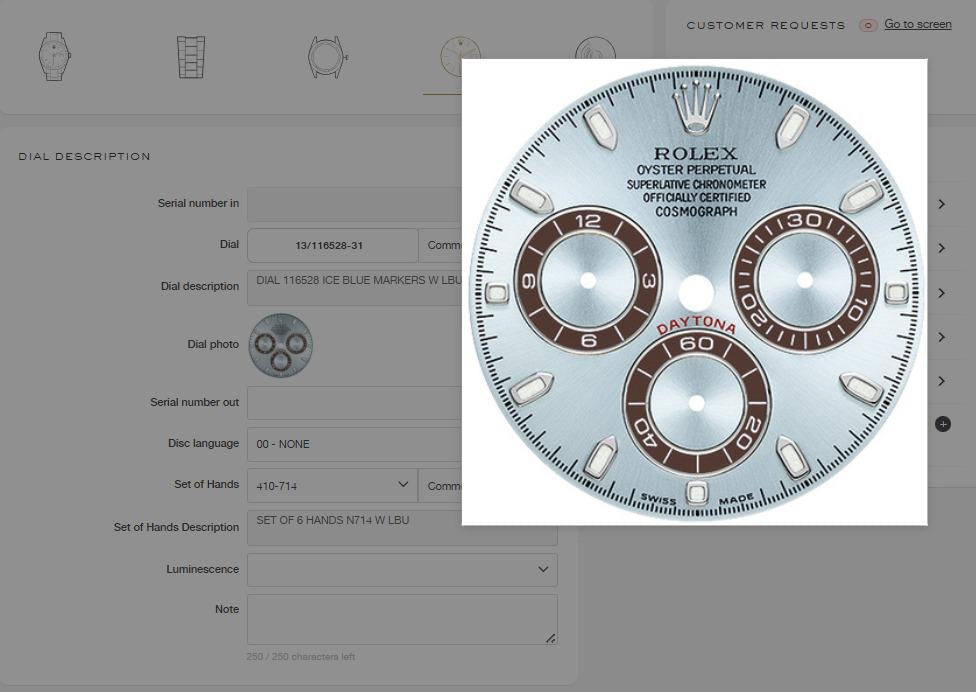Expand the topmost chevron in right panel
The image size is (976, 692).
tap(941, 204)
